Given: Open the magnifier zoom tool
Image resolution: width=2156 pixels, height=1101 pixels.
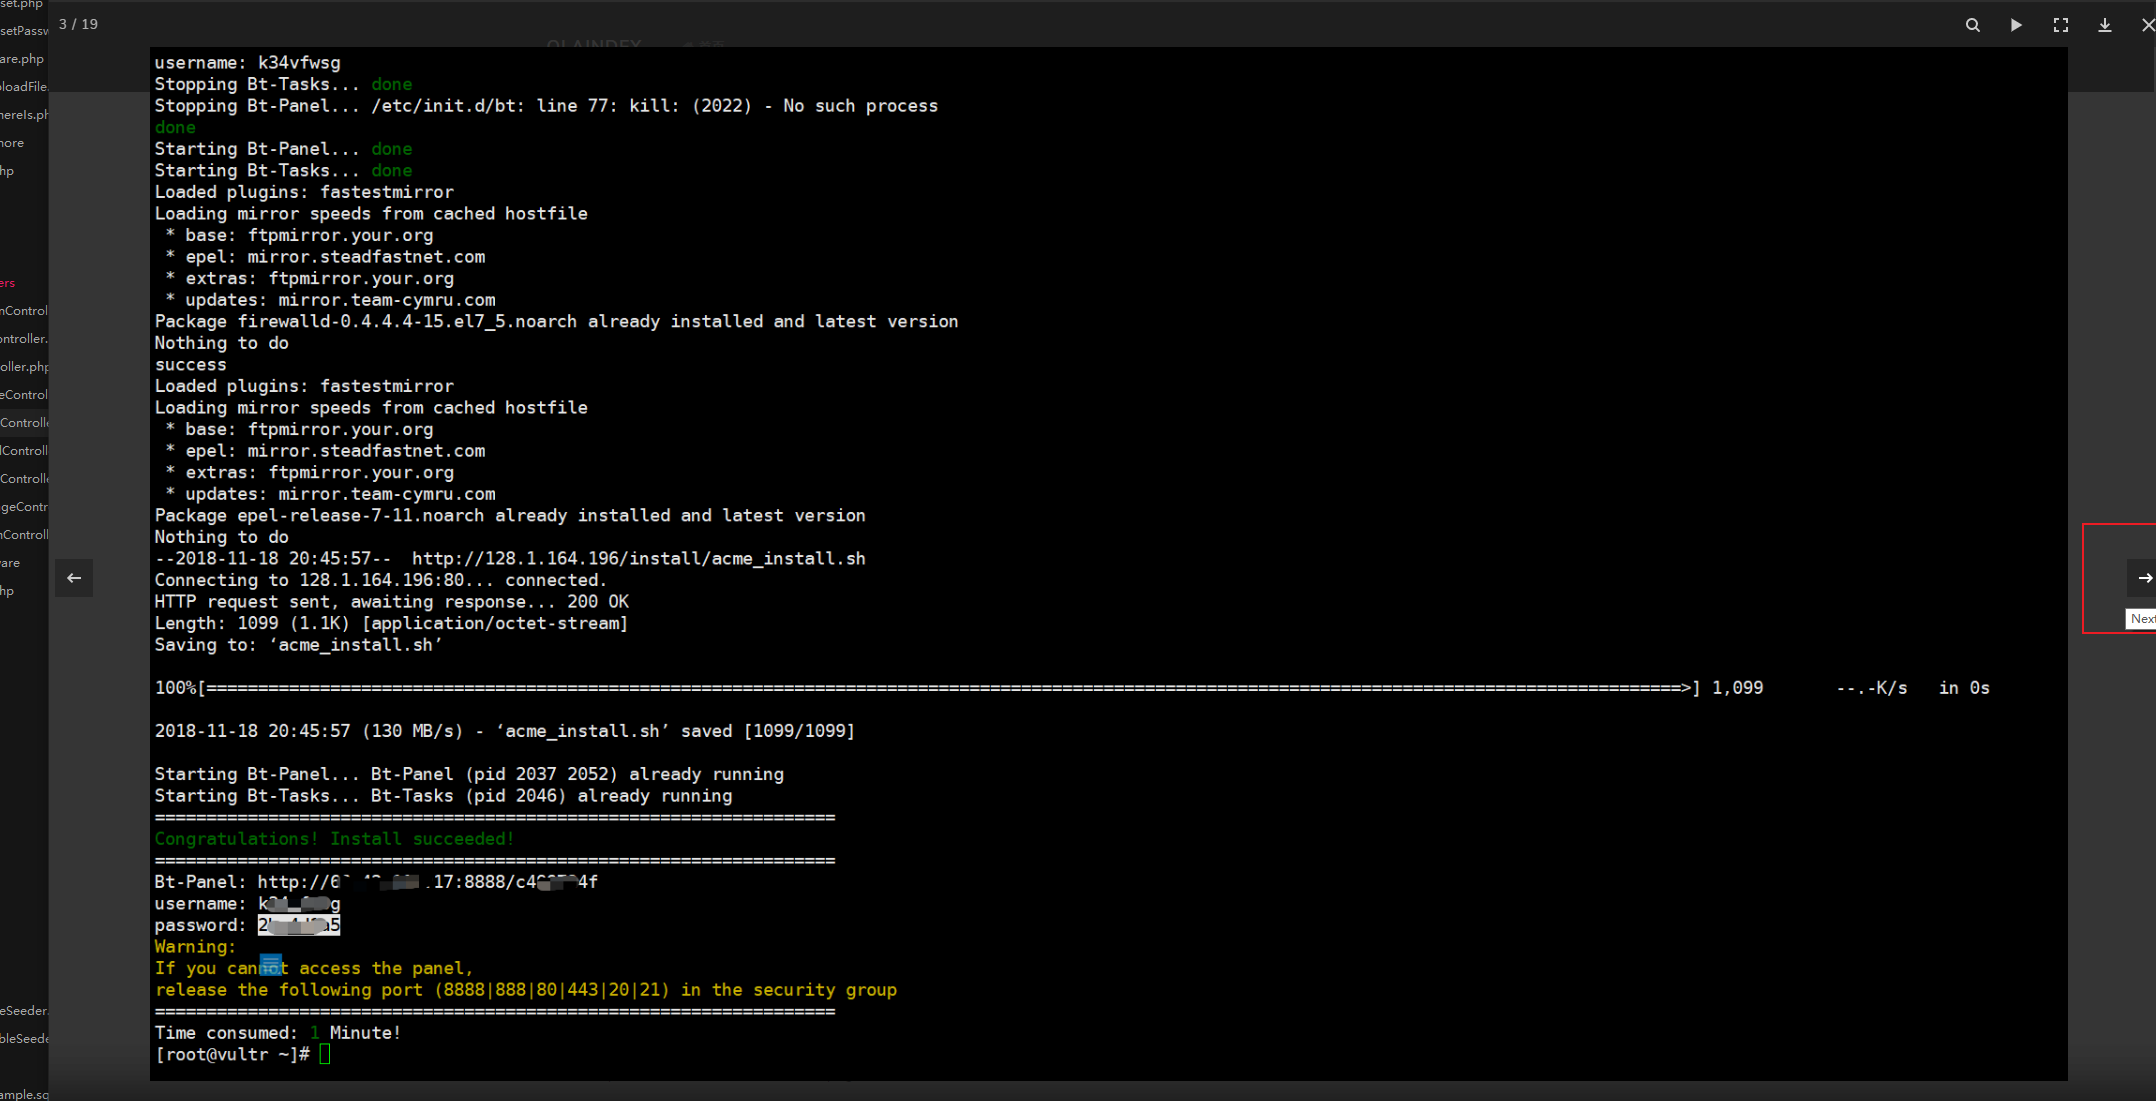Looking at the screenshot, I should pyautogui.click(x=1973, y=25).
